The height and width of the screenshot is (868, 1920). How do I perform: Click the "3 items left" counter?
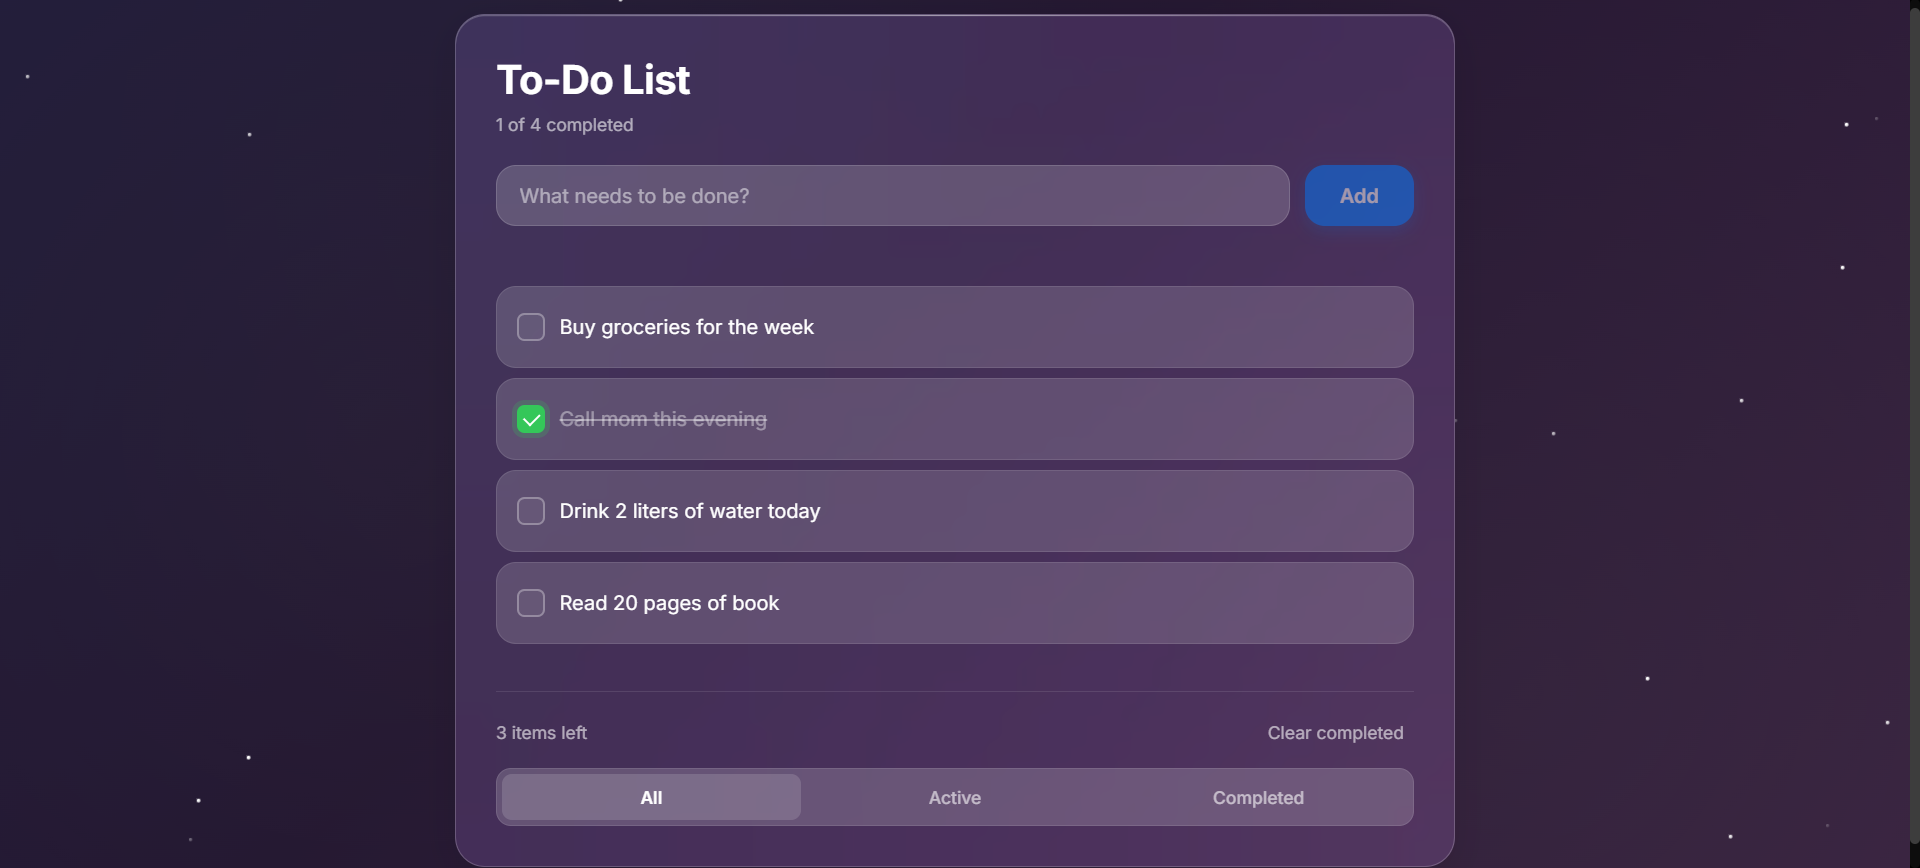tap(540, 732)
